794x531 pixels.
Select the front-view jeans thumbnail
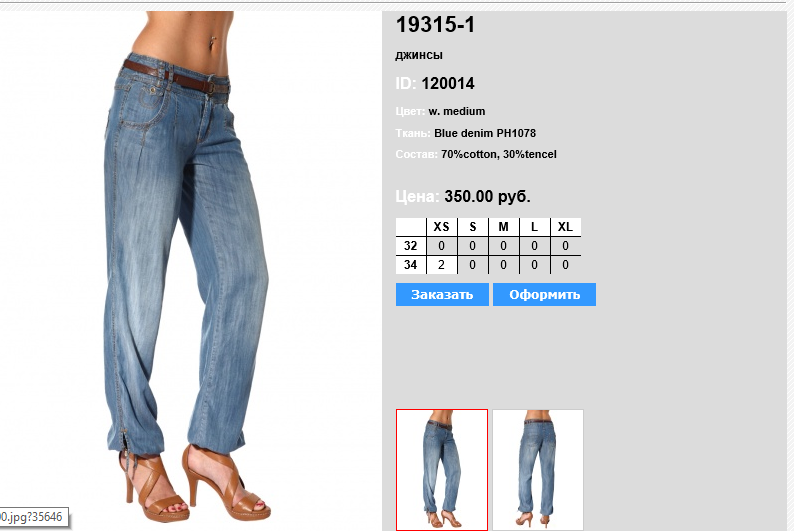coord(442,470)
